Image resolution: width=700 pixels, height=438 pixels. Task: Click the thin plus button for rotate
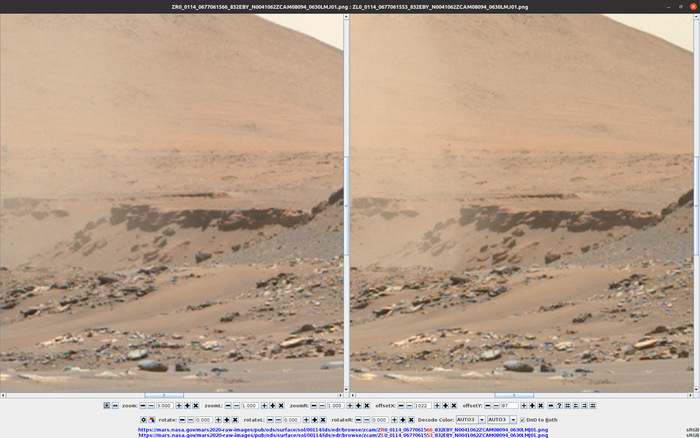[x=218, y=420]
